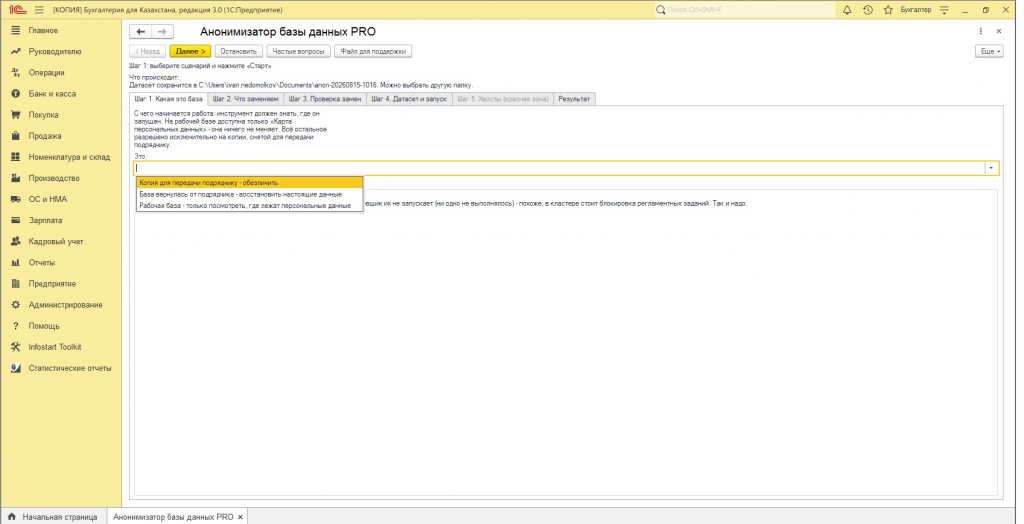Open the Банк и касса section label
The image size is (1024, 524).
(52, 94)
